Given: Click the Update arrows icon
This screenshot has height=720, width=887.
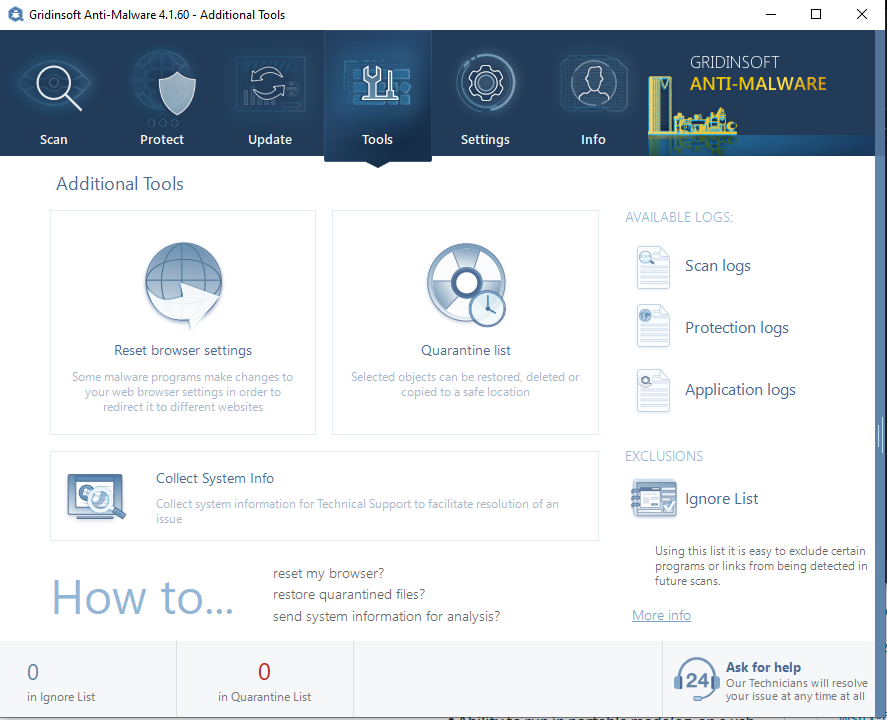Looking at the screenshot, I should click(x=270, y=85).
